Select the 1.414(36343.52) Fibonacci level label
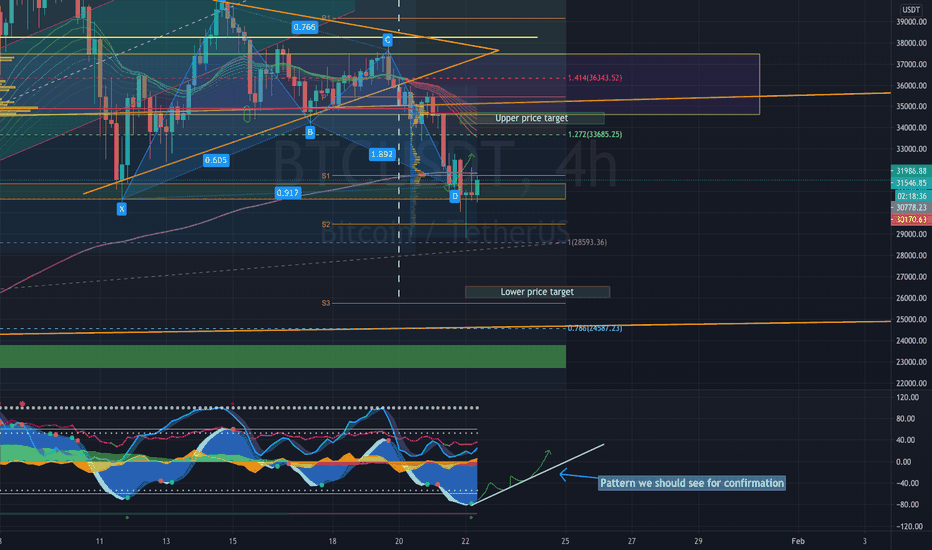Screen dimensions: 932x550 [594, 78]
